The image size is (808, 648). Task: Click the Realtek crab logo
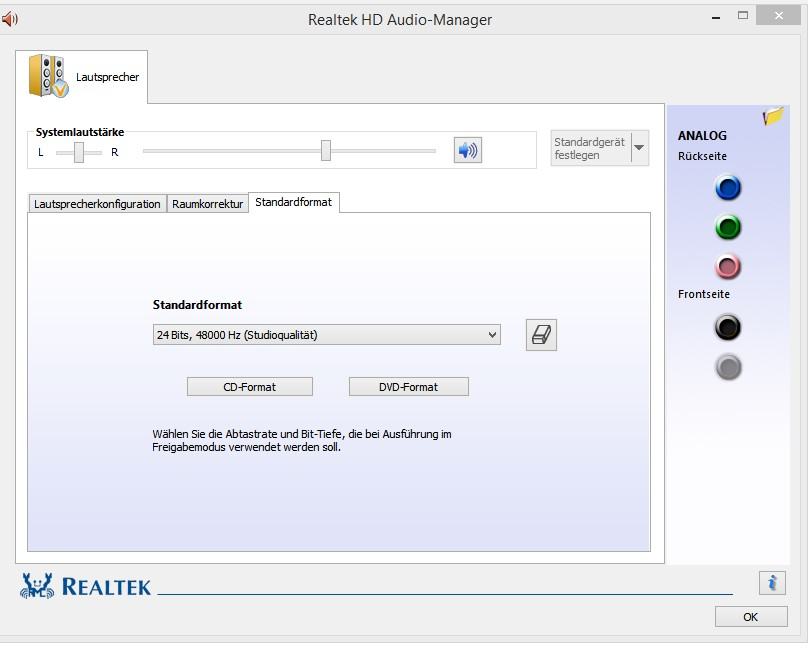pos(37,586)
